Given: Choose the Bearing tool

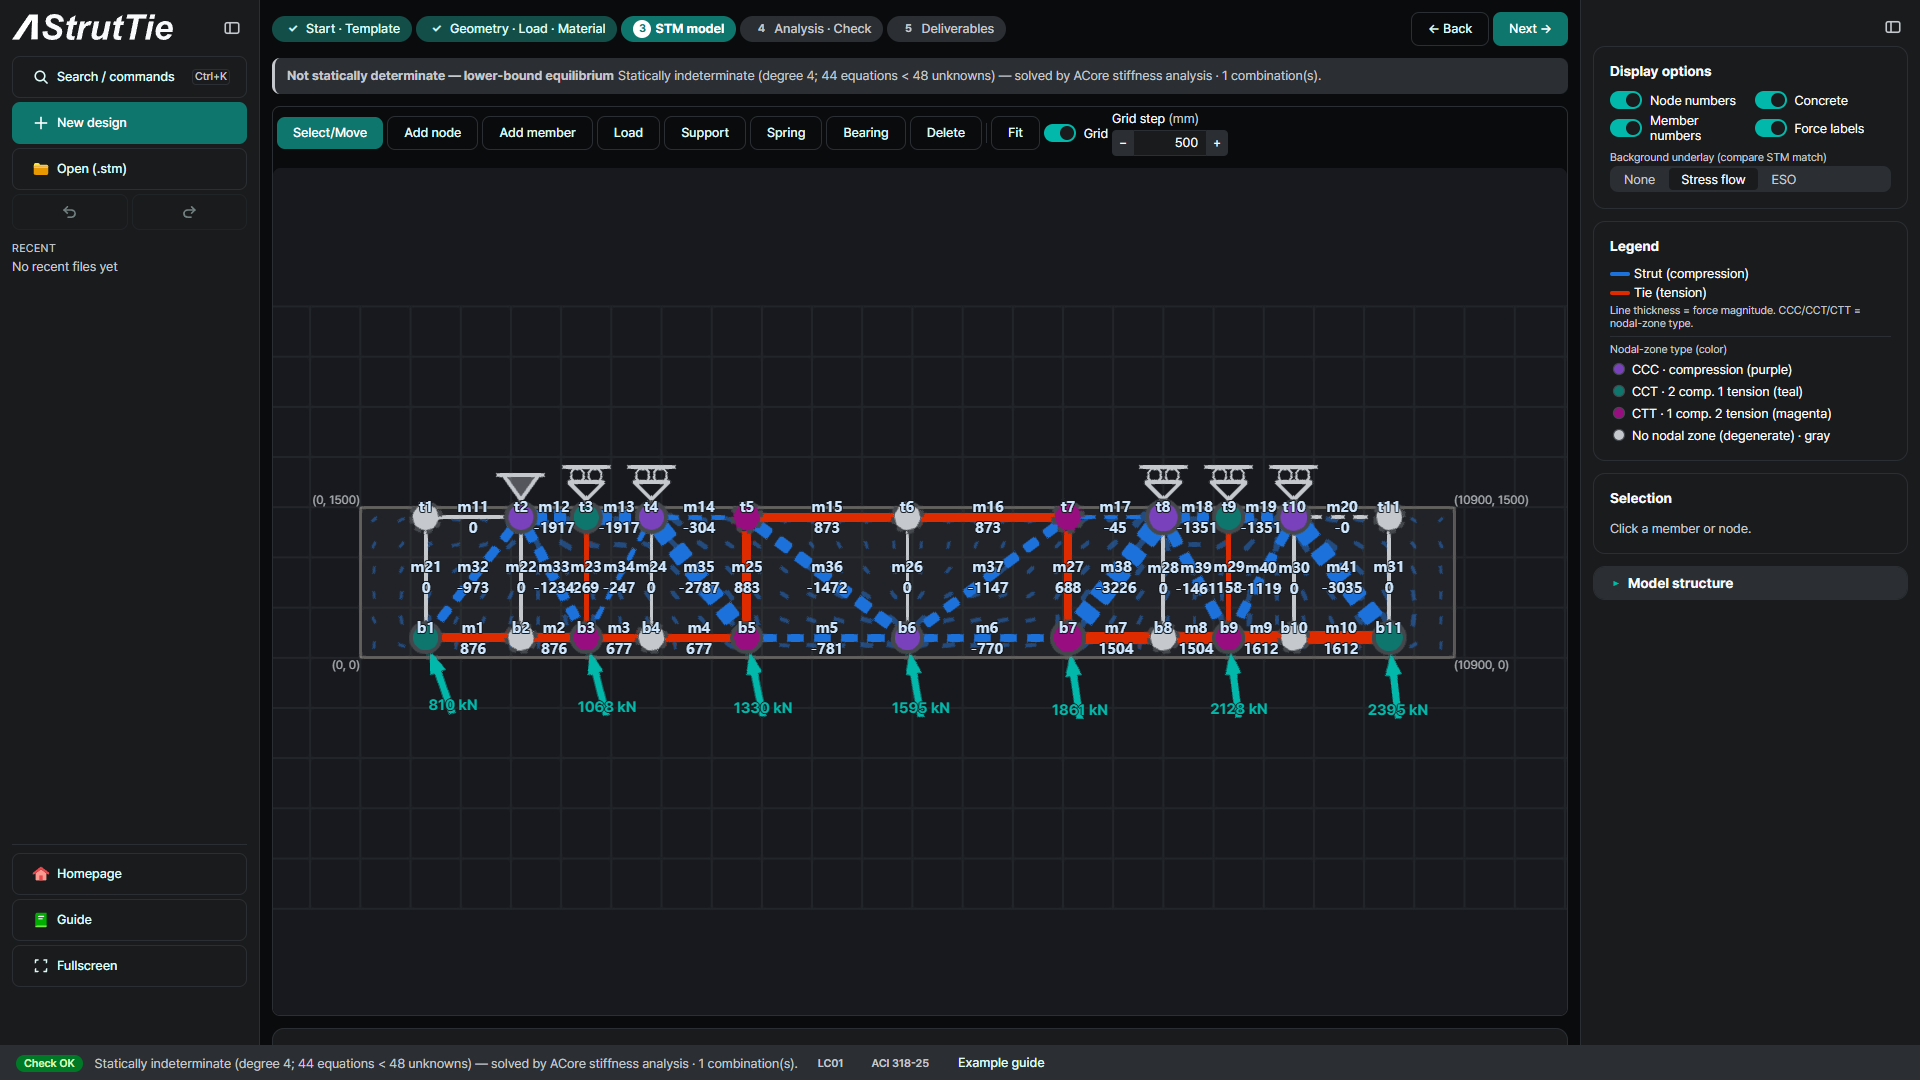Looking at the screenshot, I should point(866,133).
